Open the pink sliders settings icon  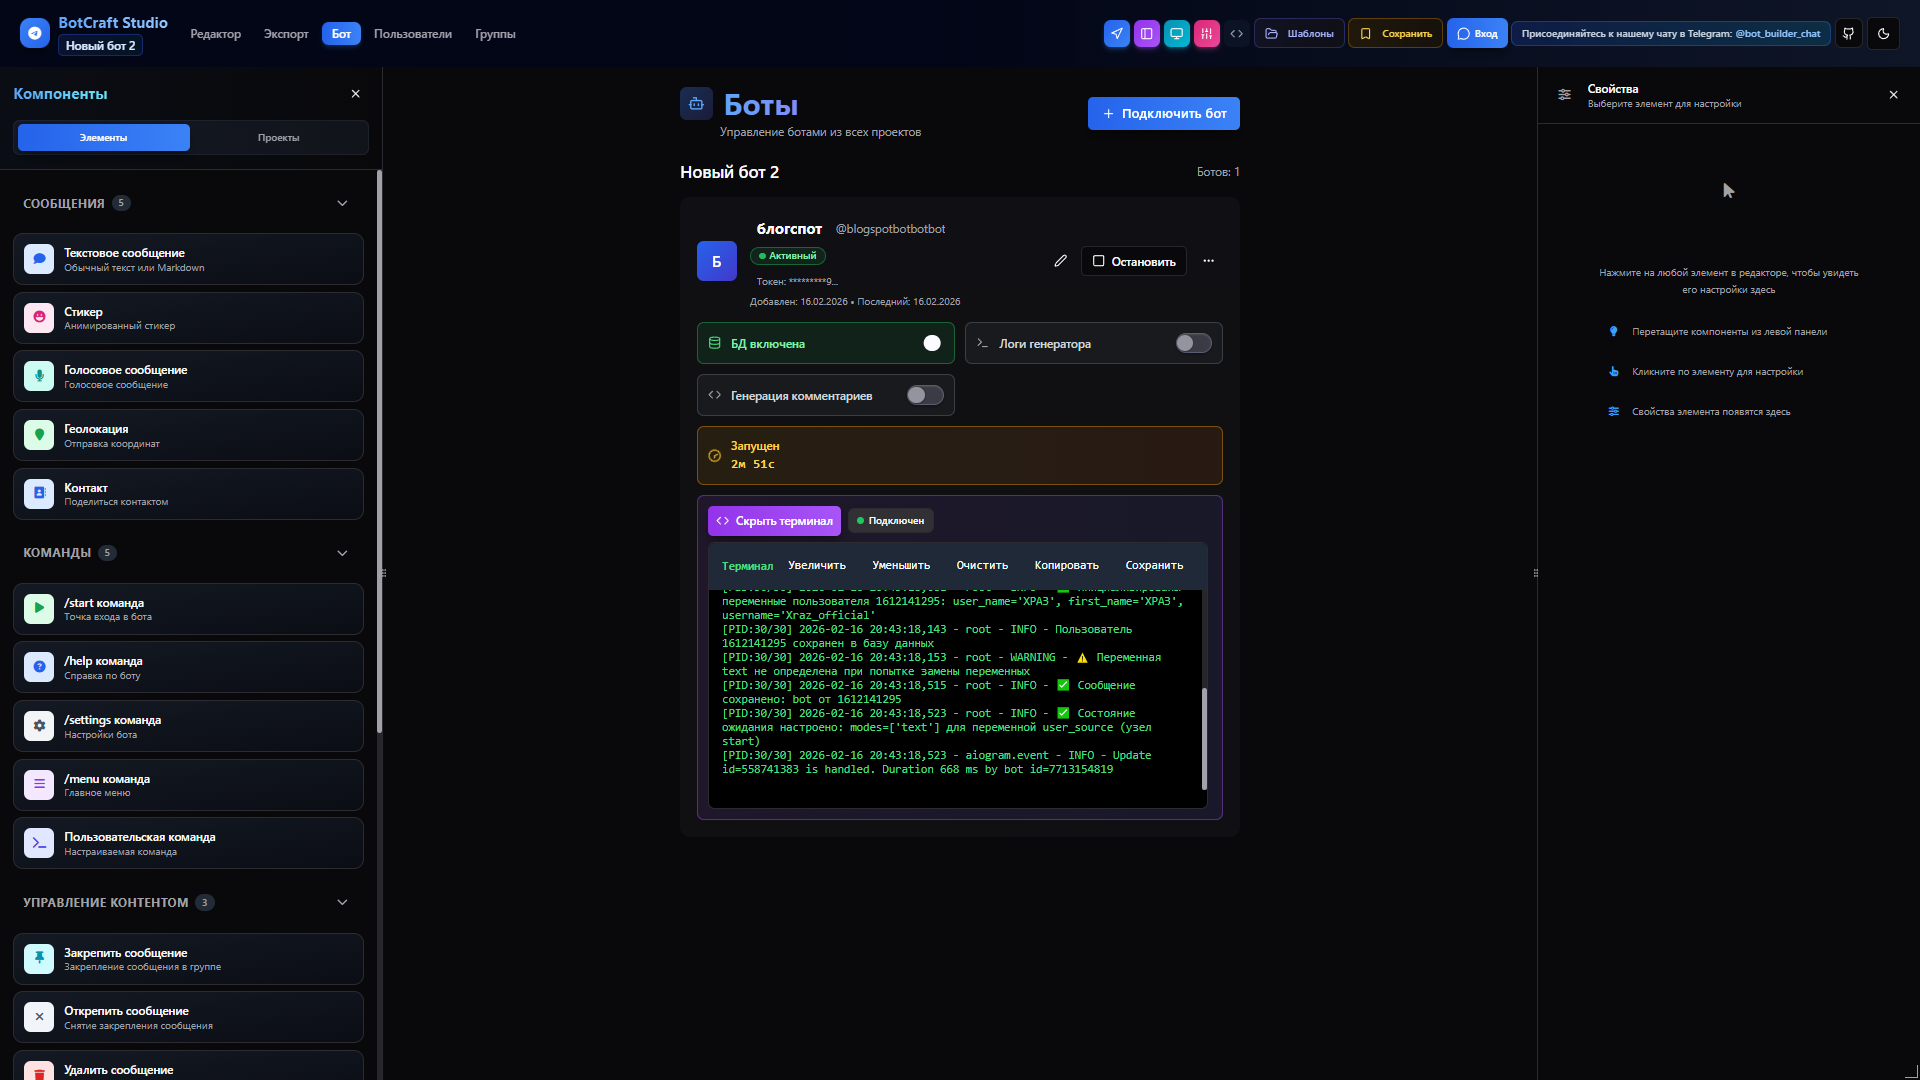point(1207,33)
